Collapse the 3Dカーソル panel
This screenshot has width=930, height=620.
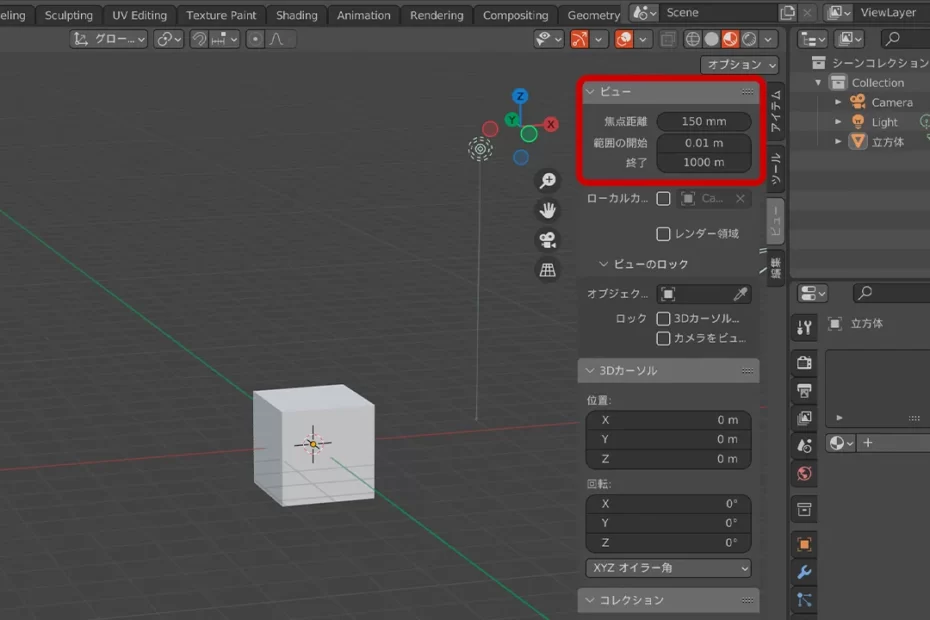[x=589, y=371]
